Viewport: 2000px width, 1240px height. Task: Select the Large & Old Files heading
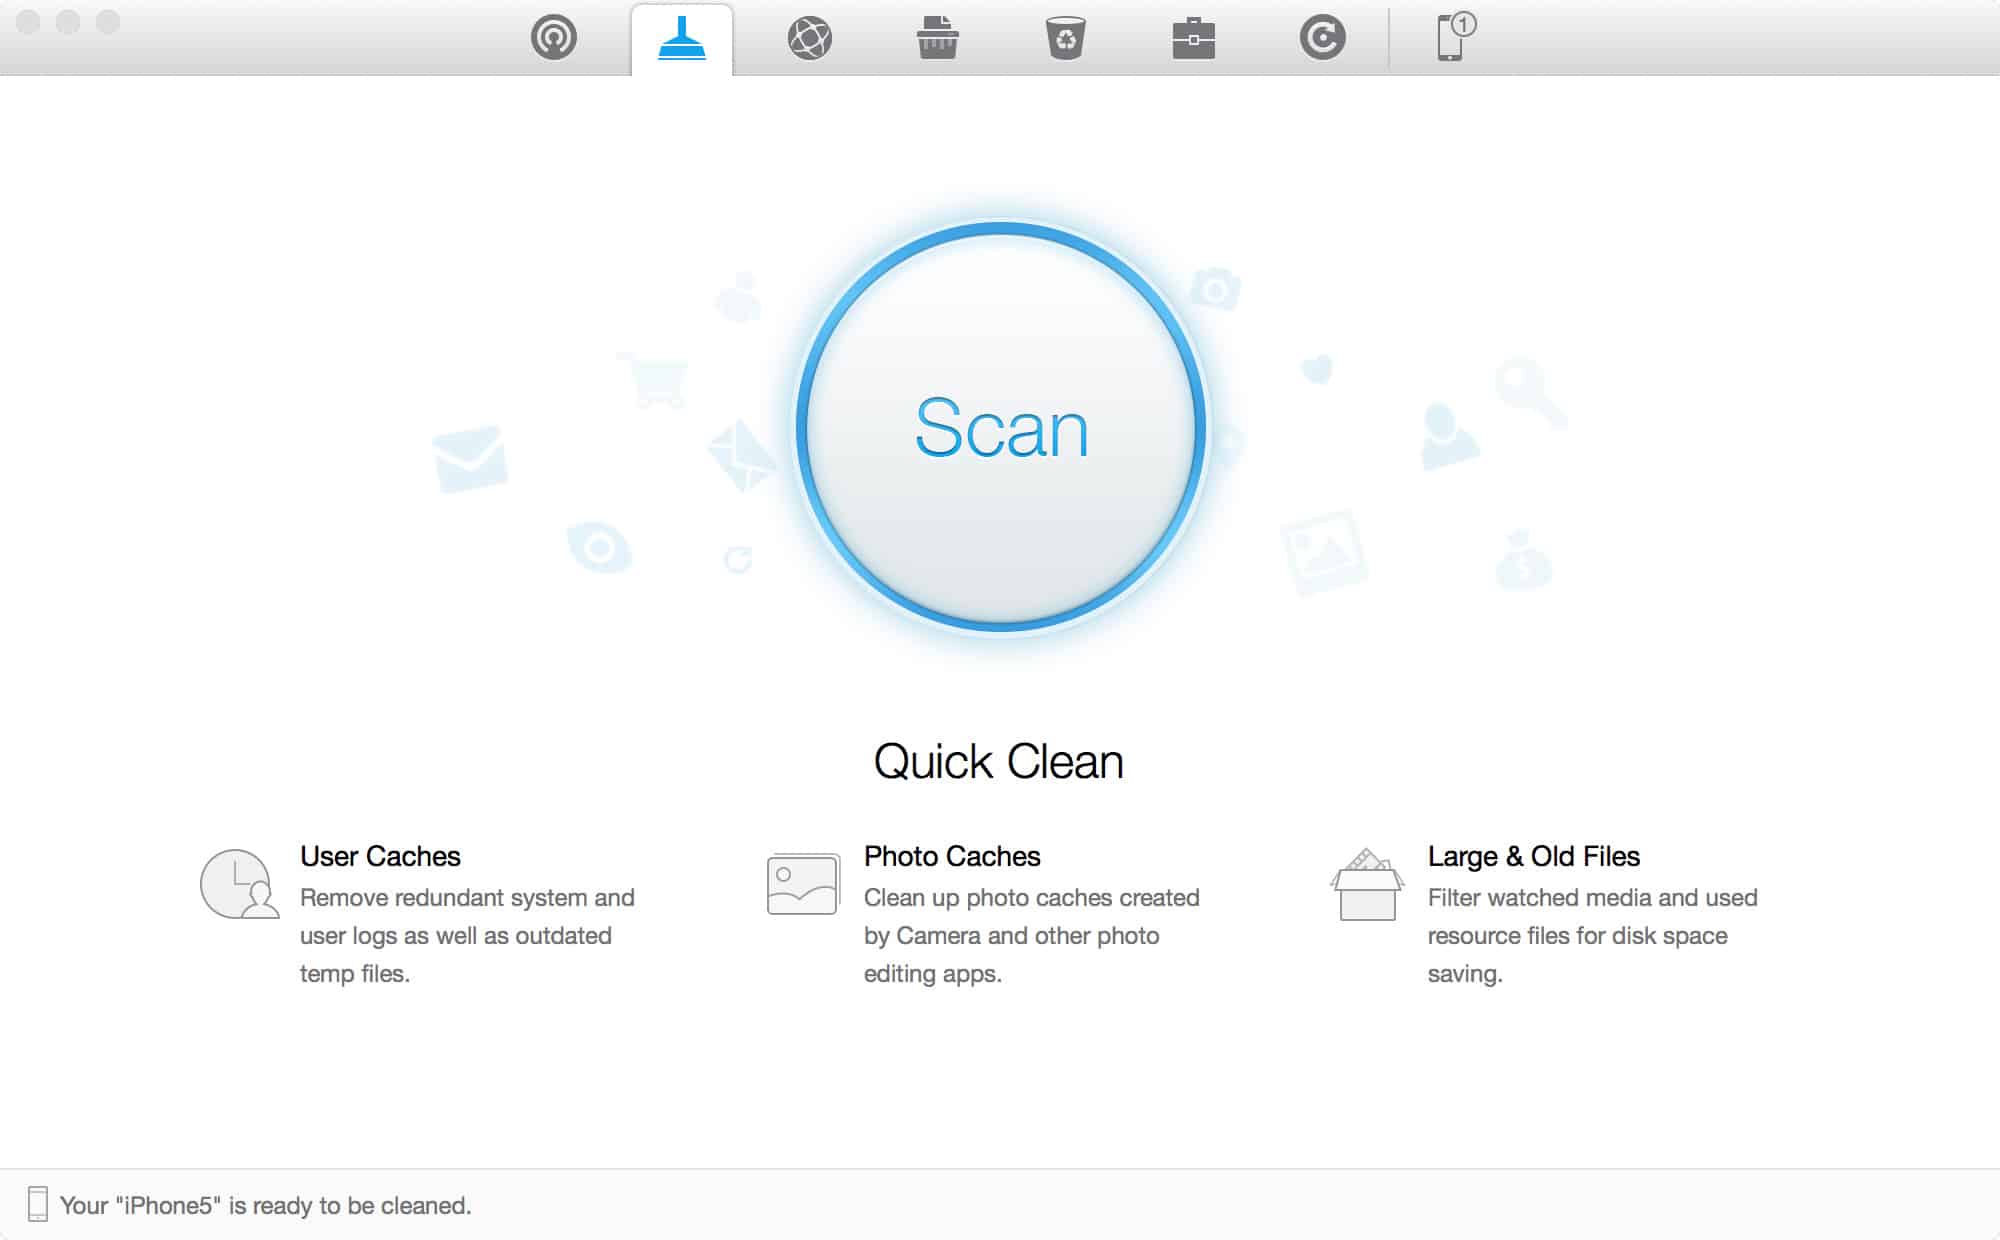coord(1533,856)
